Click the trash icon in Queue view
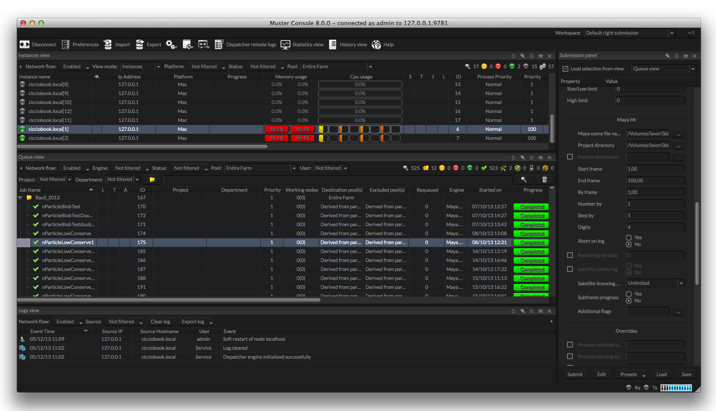Image resolution: width=716 pixels, height=411 pixels. (x=544, y=179)
